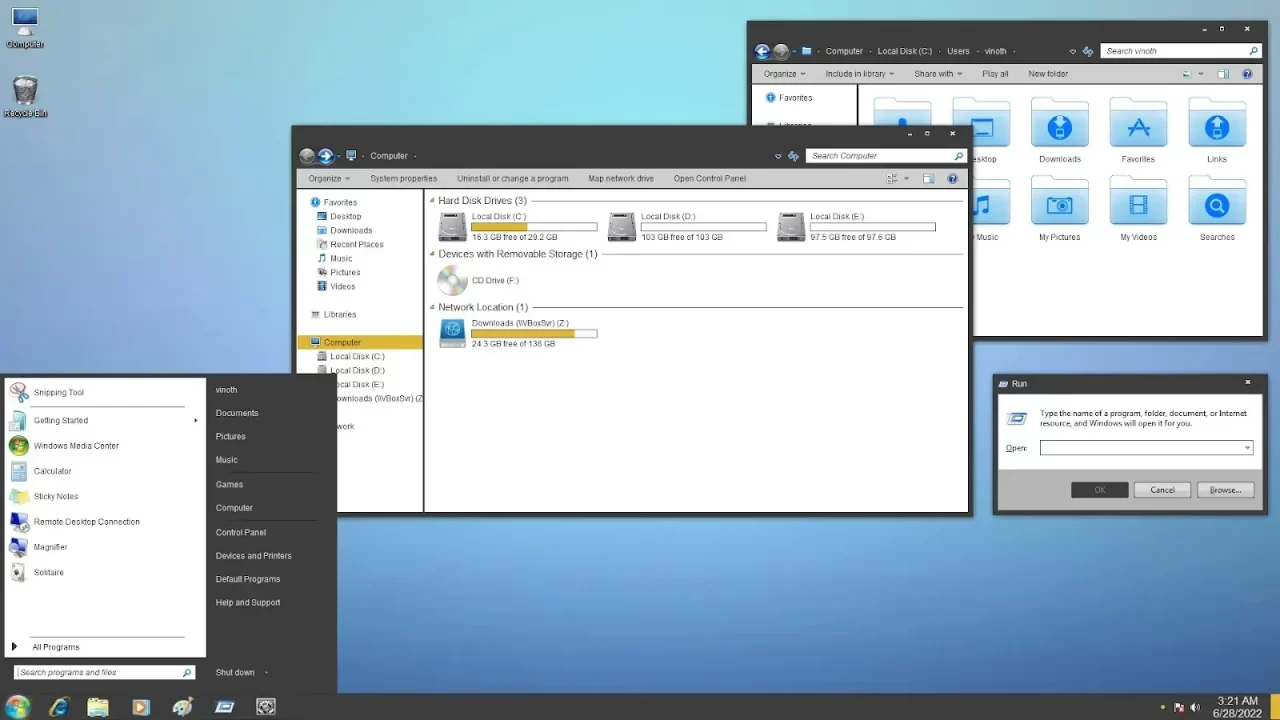
Task: Expand the Open combo box in Run
Action: coord(1247,448)
